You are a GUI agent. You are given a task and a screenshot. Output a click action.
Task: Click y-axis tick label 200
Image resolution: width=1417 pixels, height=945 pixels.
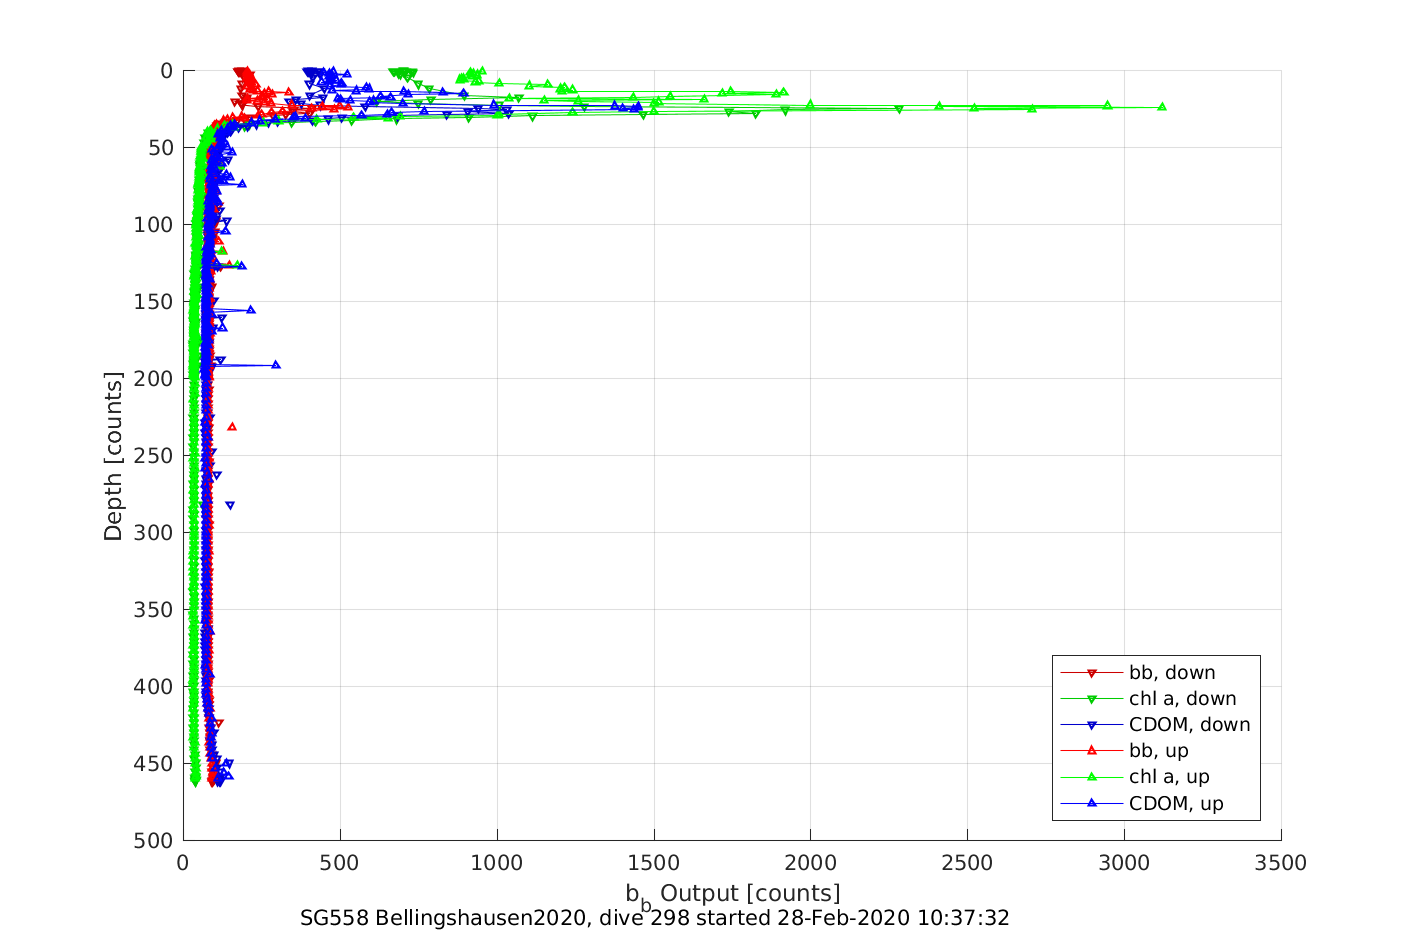point(154,379)
